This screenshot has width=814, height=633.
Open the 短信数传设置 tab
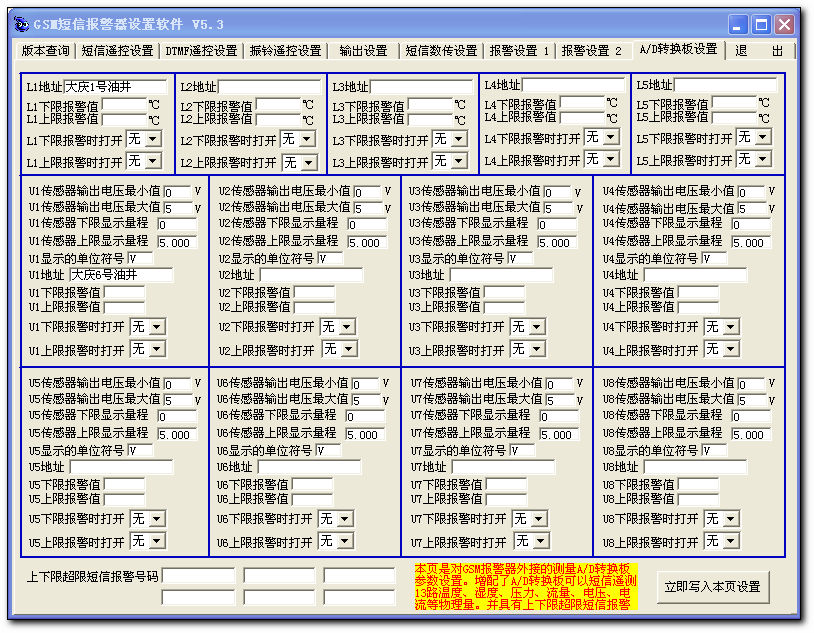tap(441, 50)
